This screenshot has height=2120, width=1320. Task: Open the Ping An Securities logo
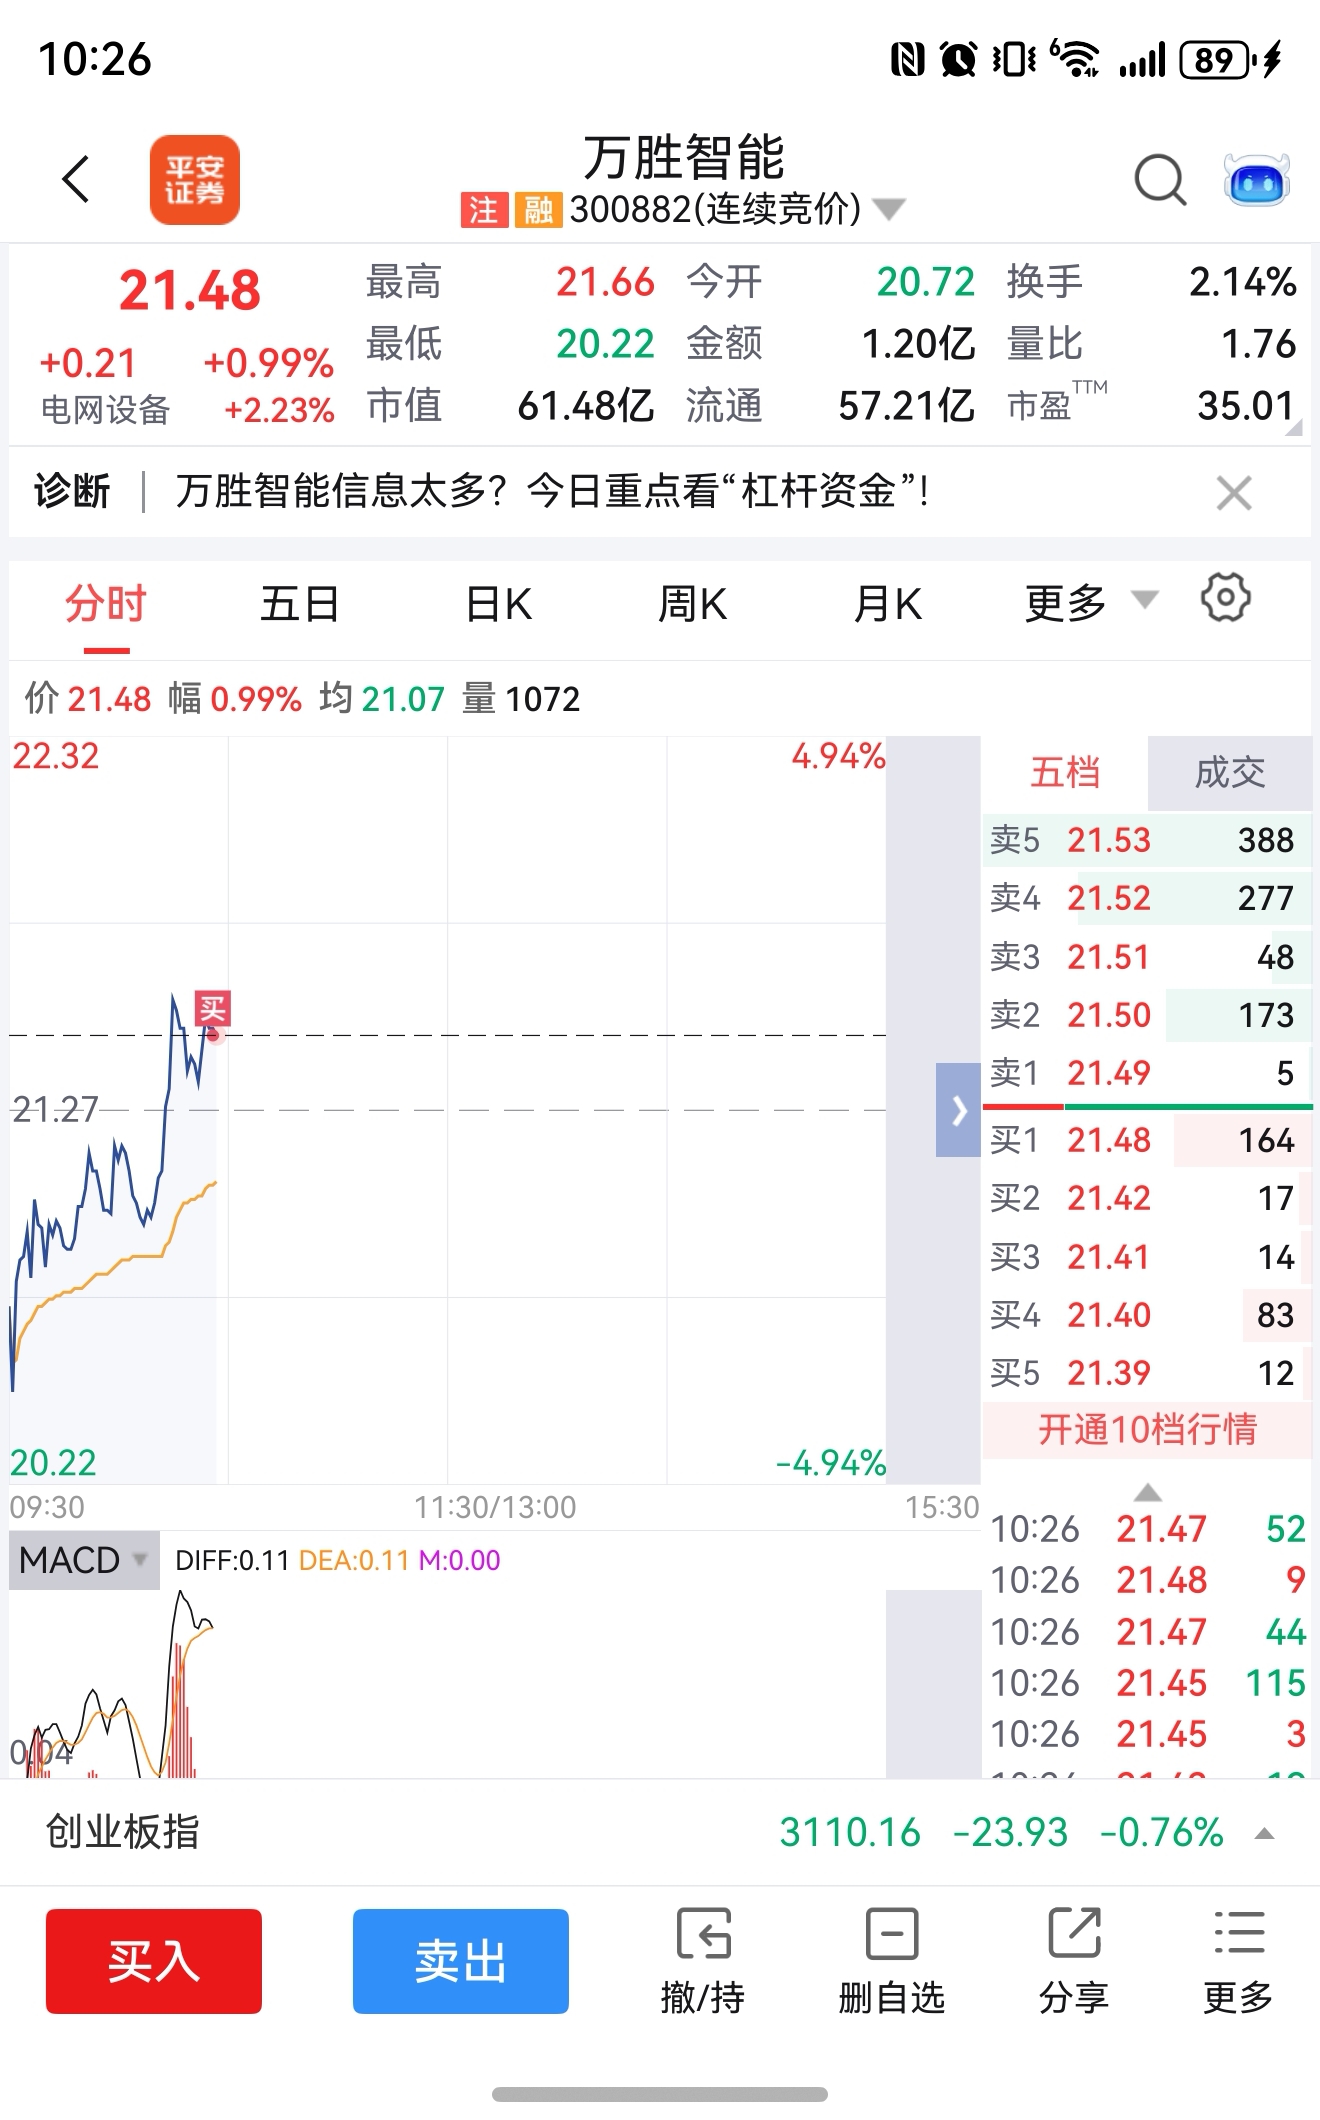click(x=195, y=180)
